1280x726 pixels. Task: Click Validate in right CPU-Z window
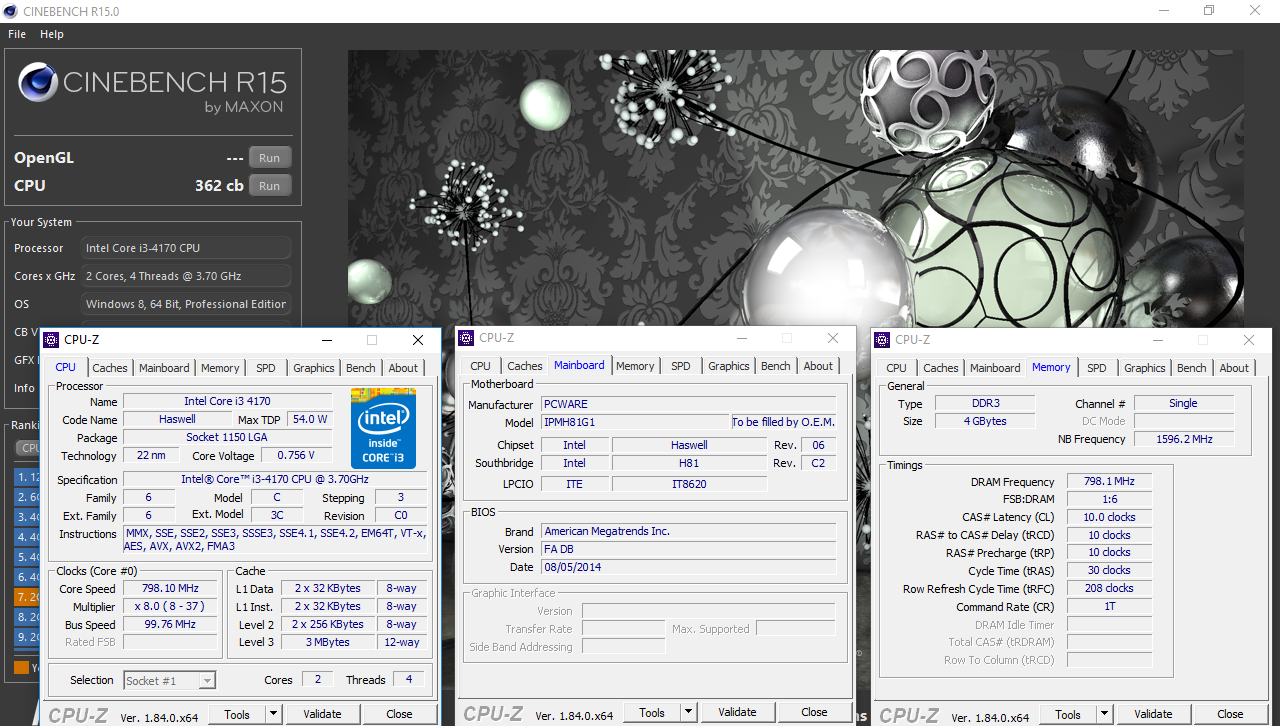click(x=1153, y=714)
